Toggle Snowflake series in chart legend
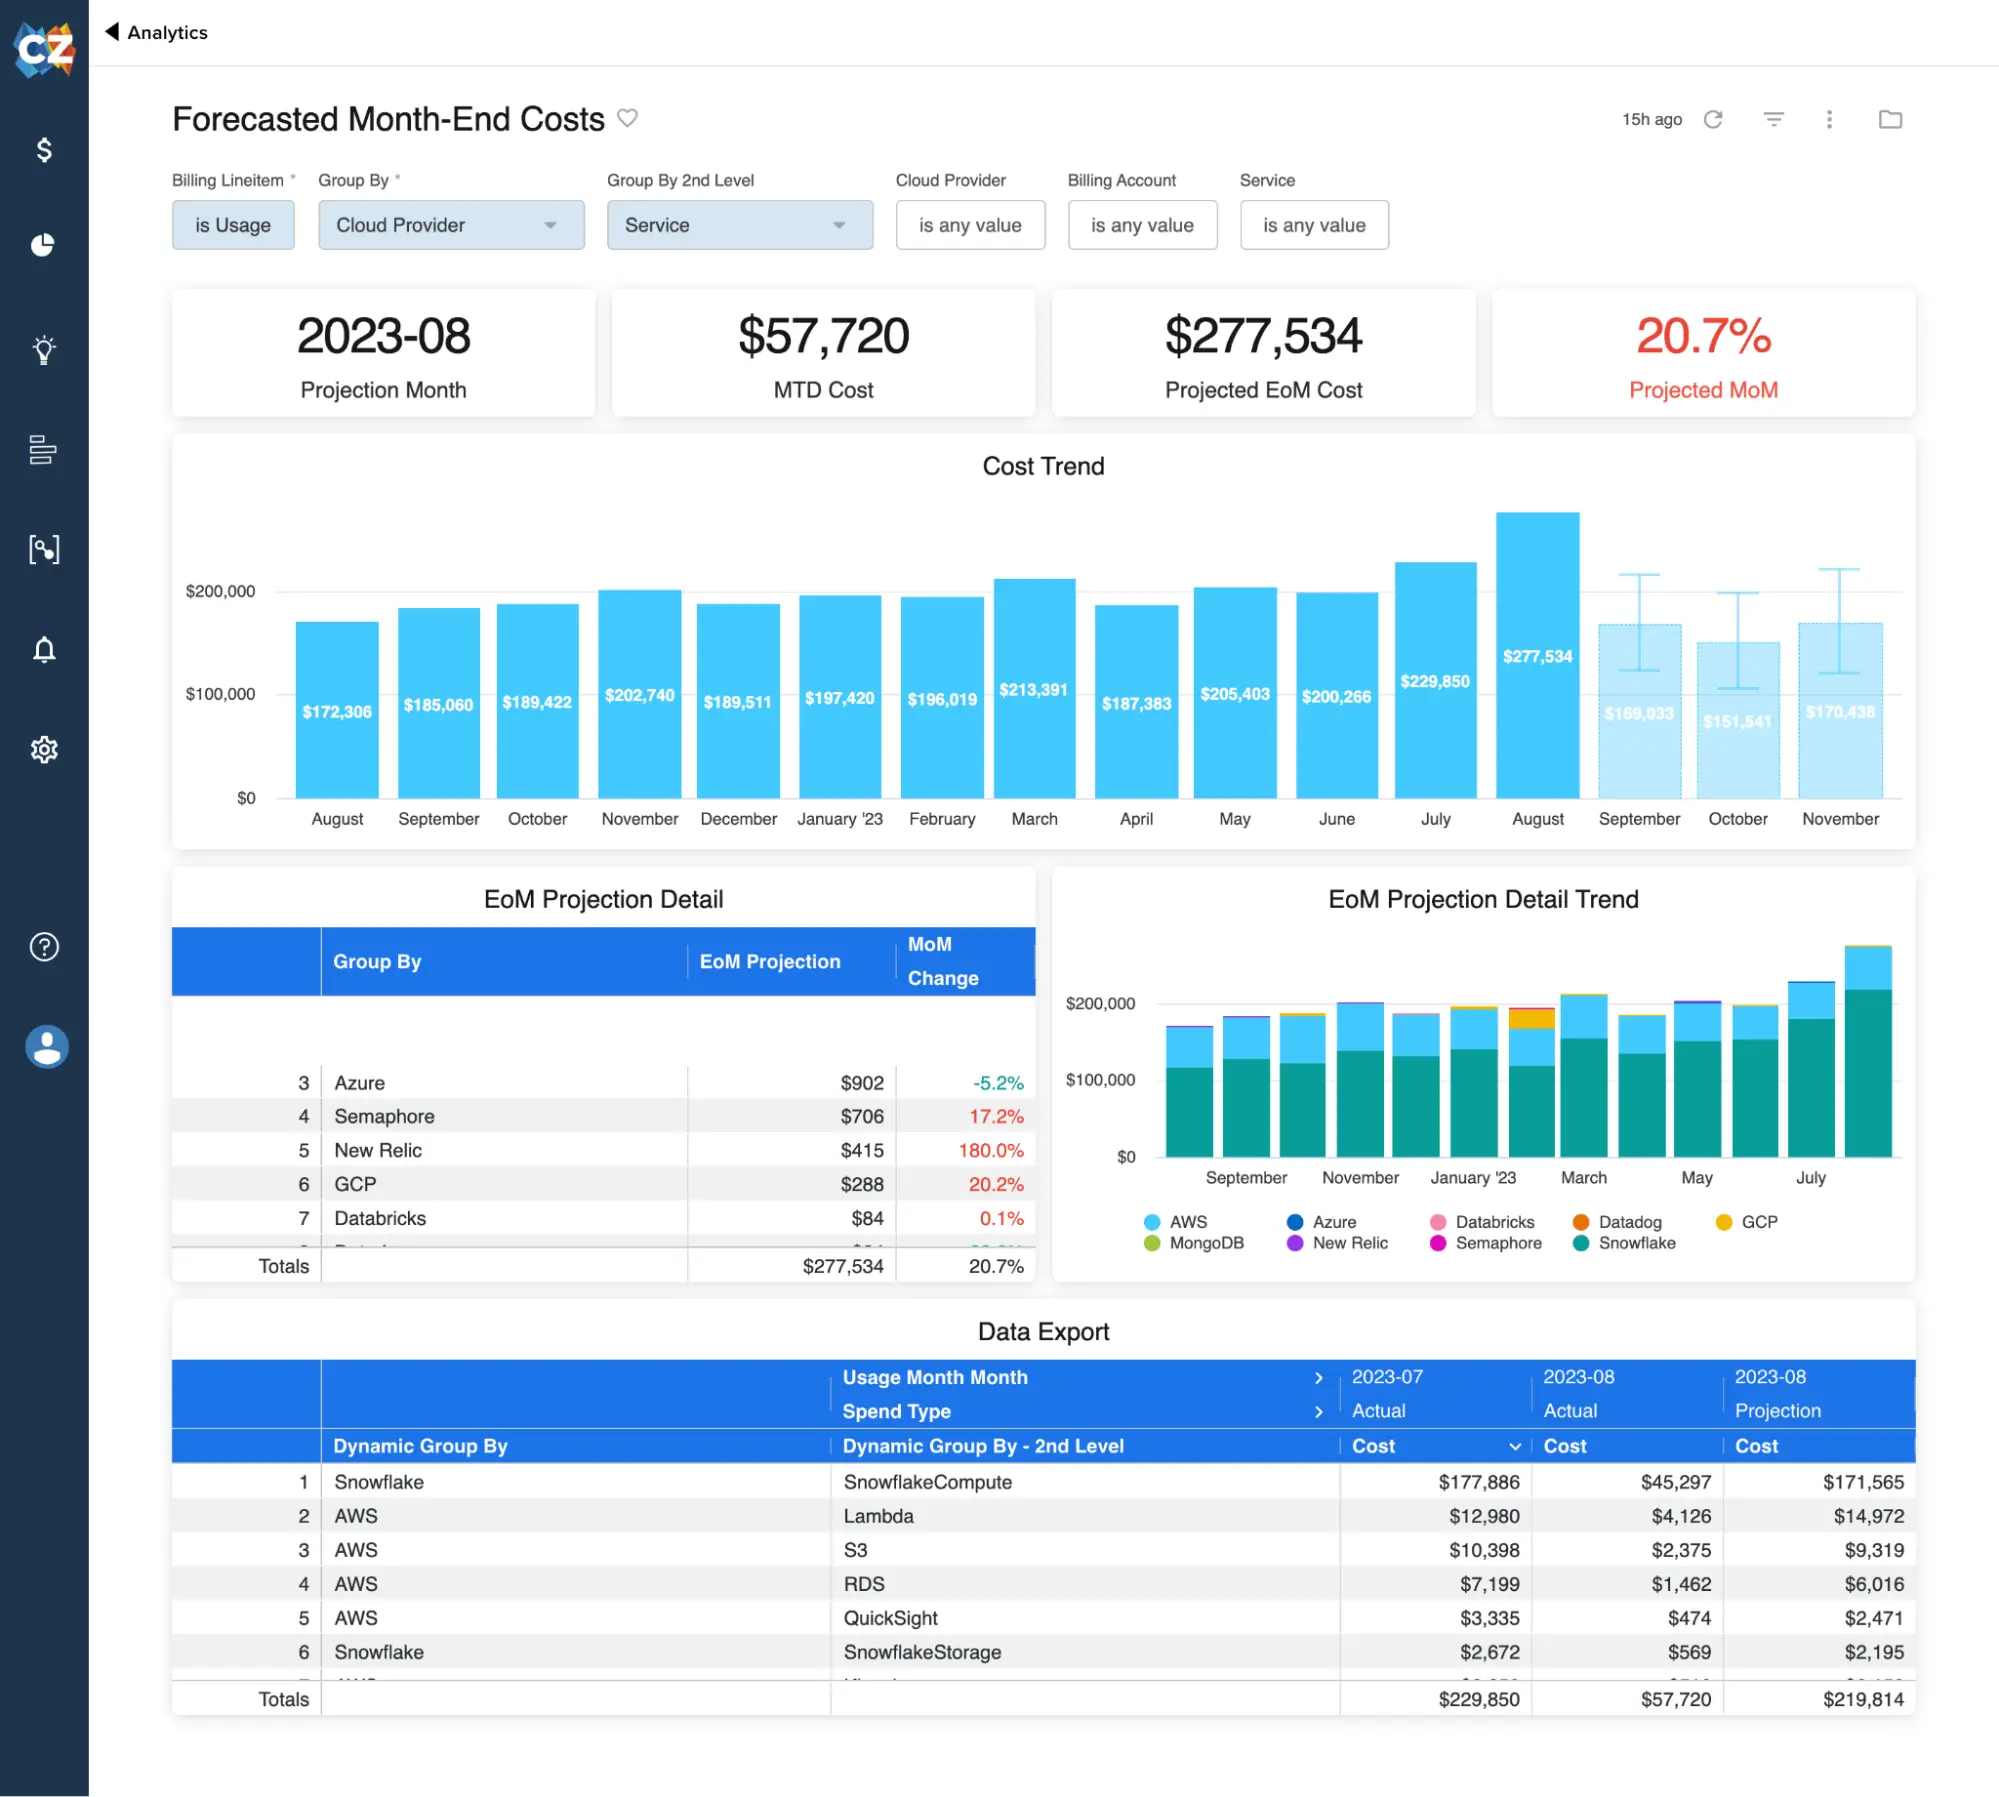This screenshot has height=1797, width=1999. coord(1624,1243)
